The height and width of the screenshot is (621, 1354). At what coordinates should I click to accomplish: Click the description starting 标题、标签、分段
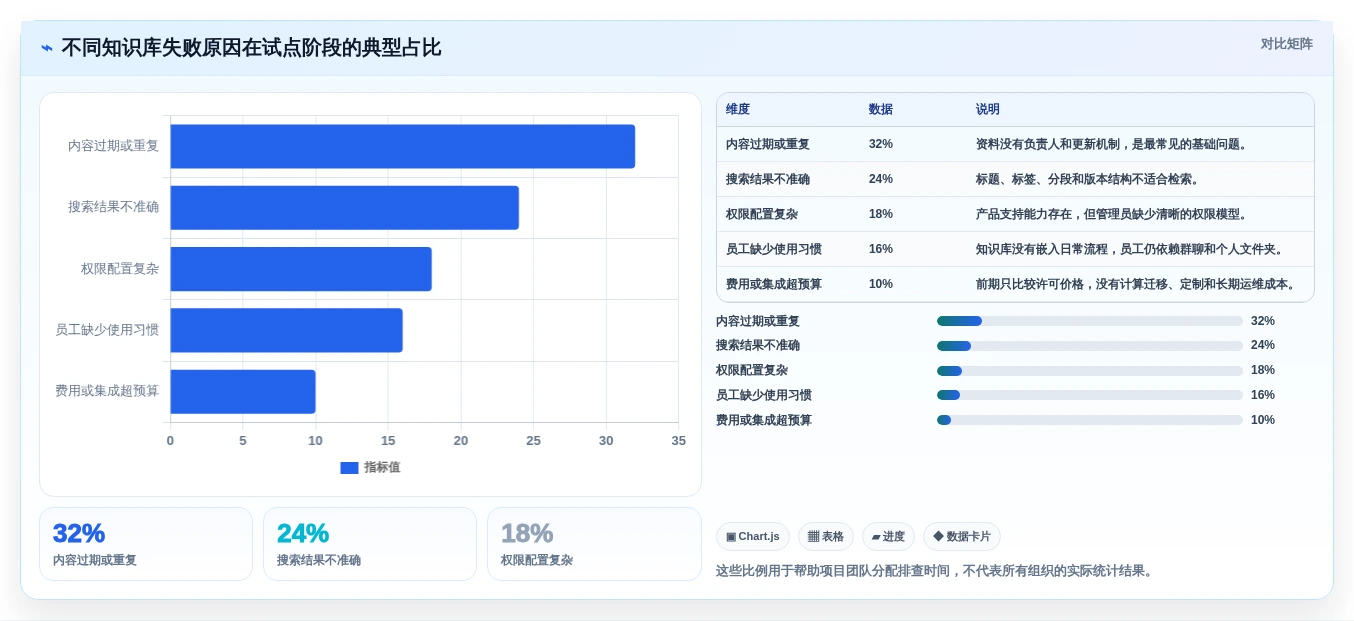pos(1087,179)
